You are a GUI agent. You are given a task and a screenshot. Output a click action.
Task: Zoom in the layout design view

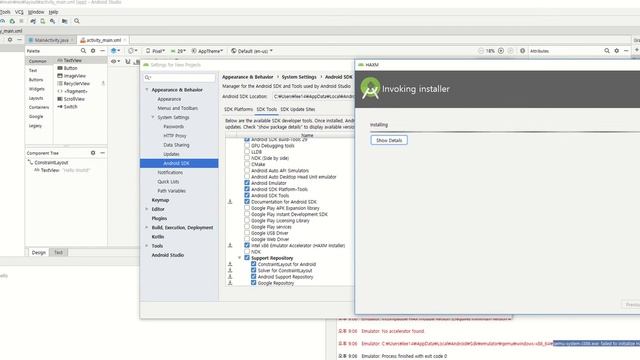501,51
